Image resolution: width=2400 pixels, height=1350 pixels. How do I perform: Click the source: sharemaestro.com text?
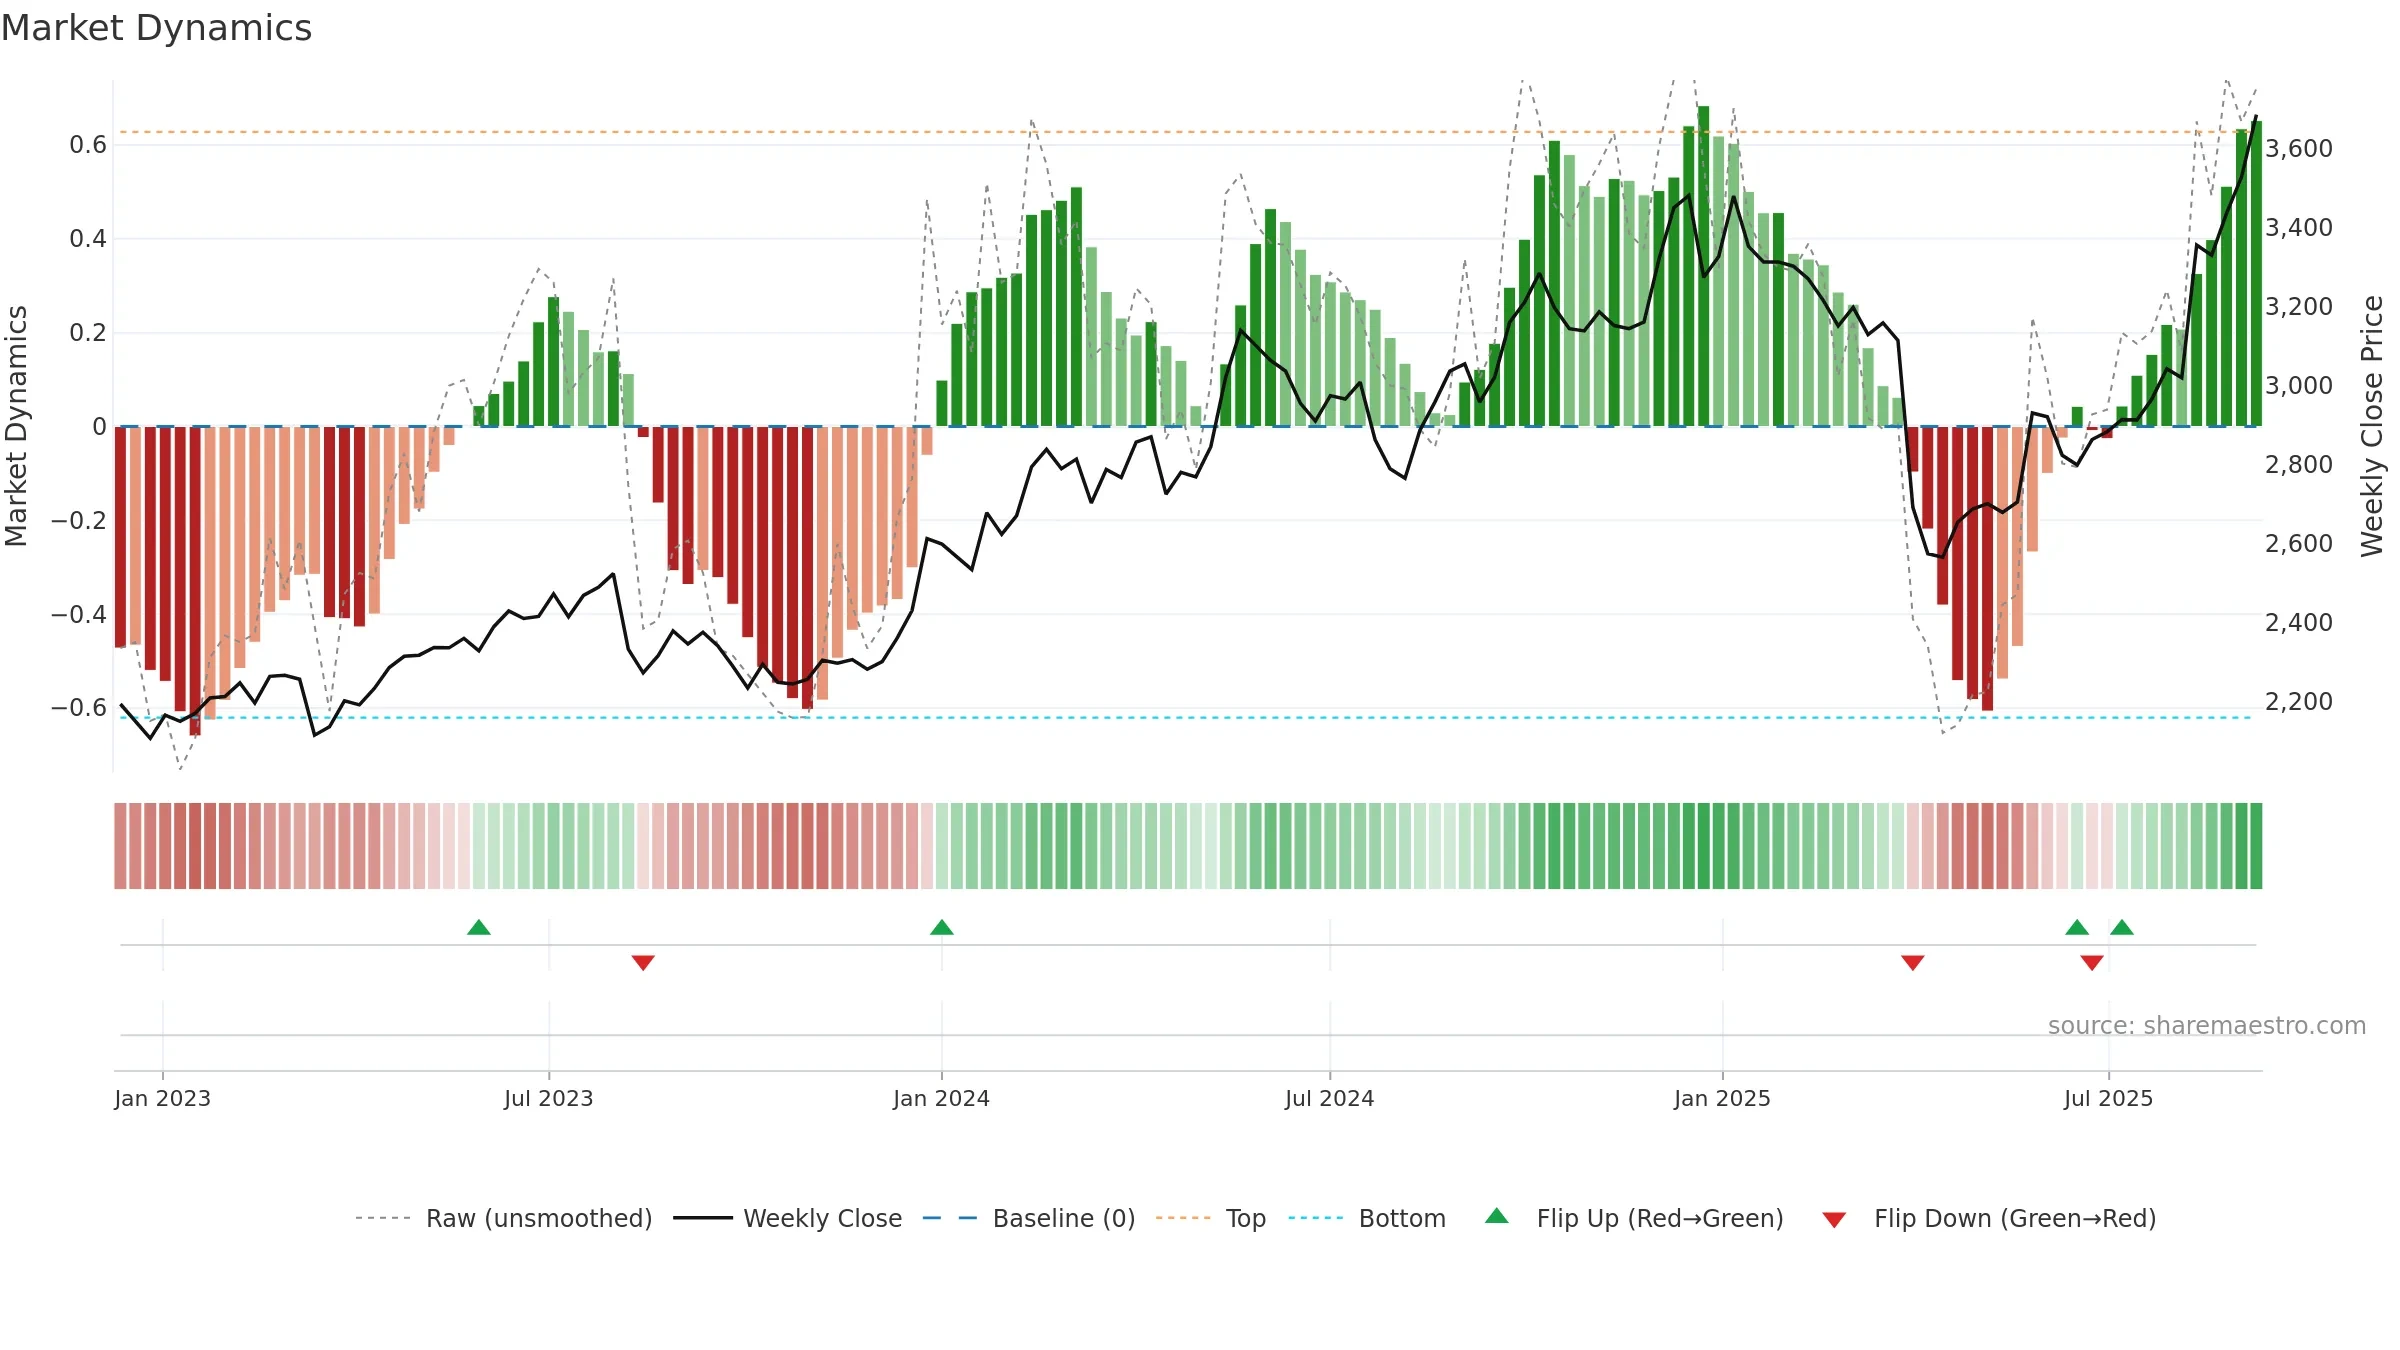tap(2207, 1025)
